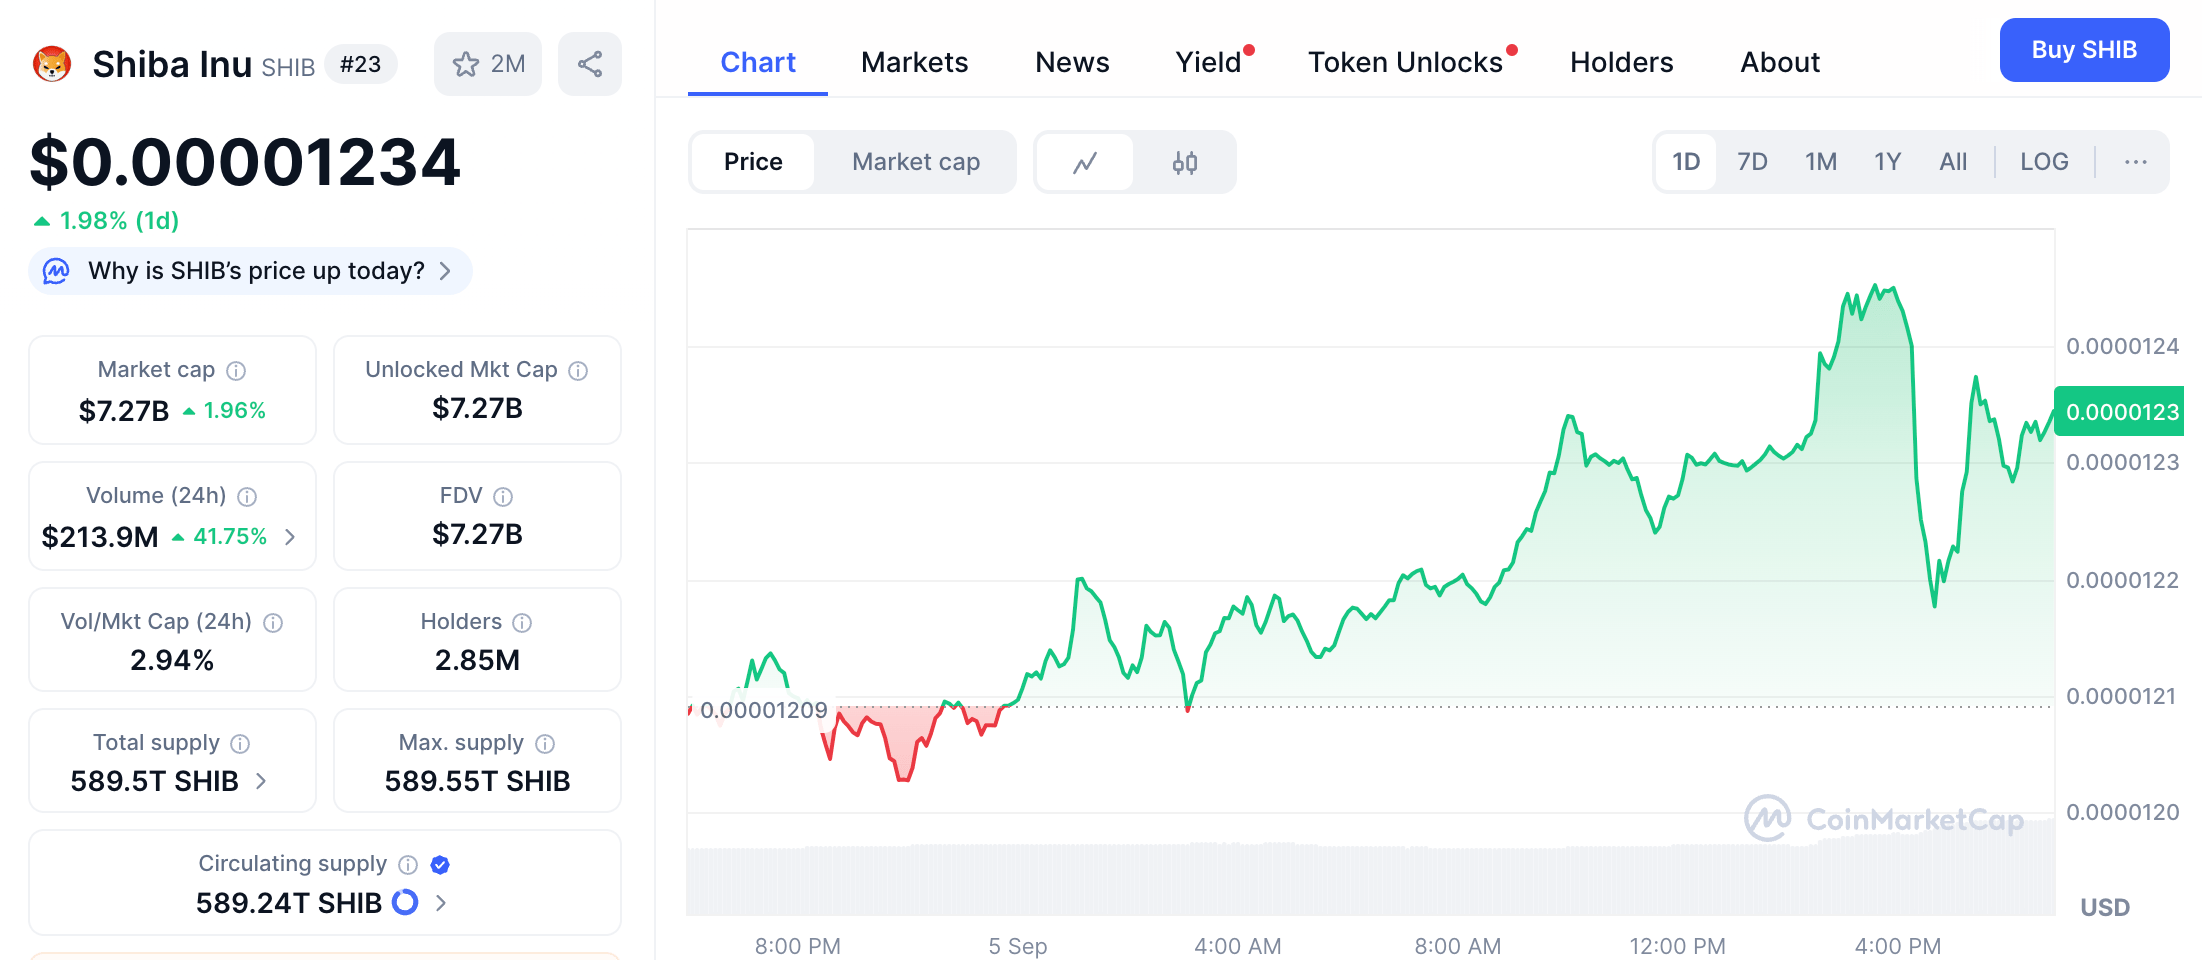Click the Buy SHIB button

coord(2084,50)
